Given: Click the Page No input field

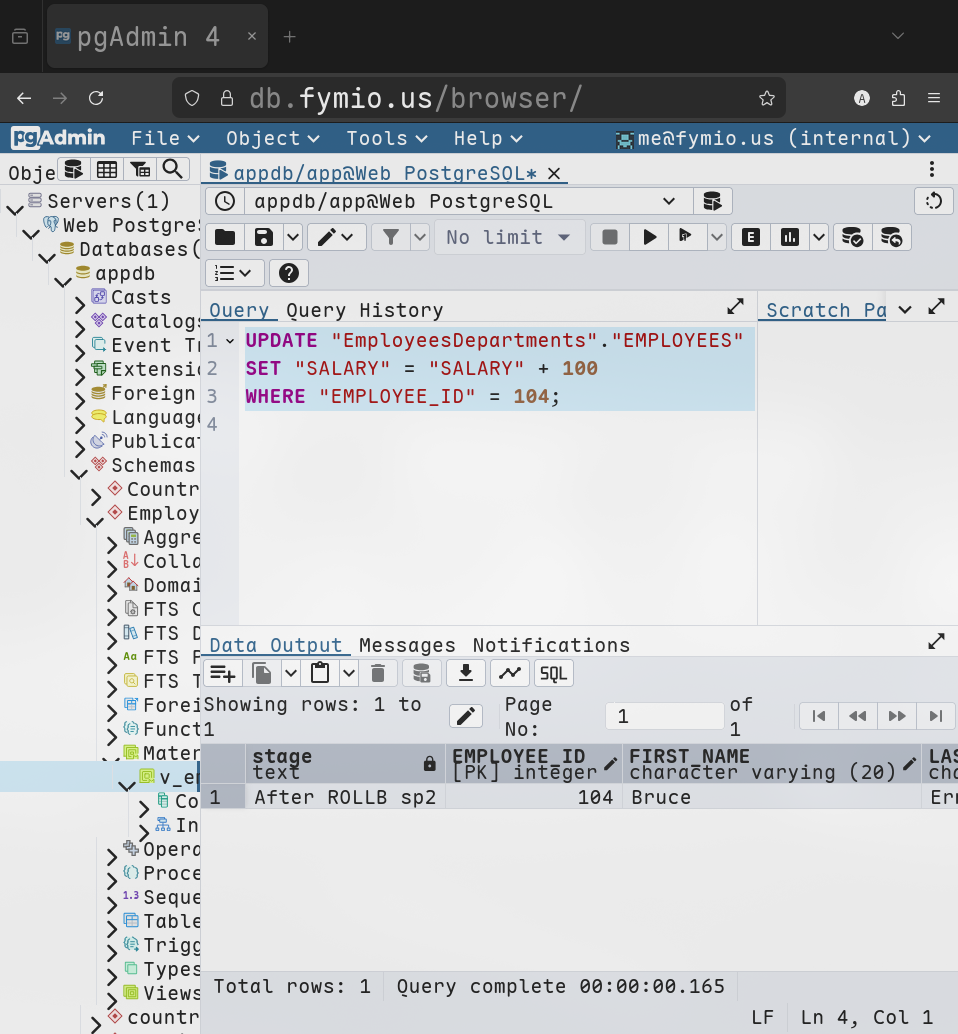Looking at the screenshot, I should tap(664, 716).
